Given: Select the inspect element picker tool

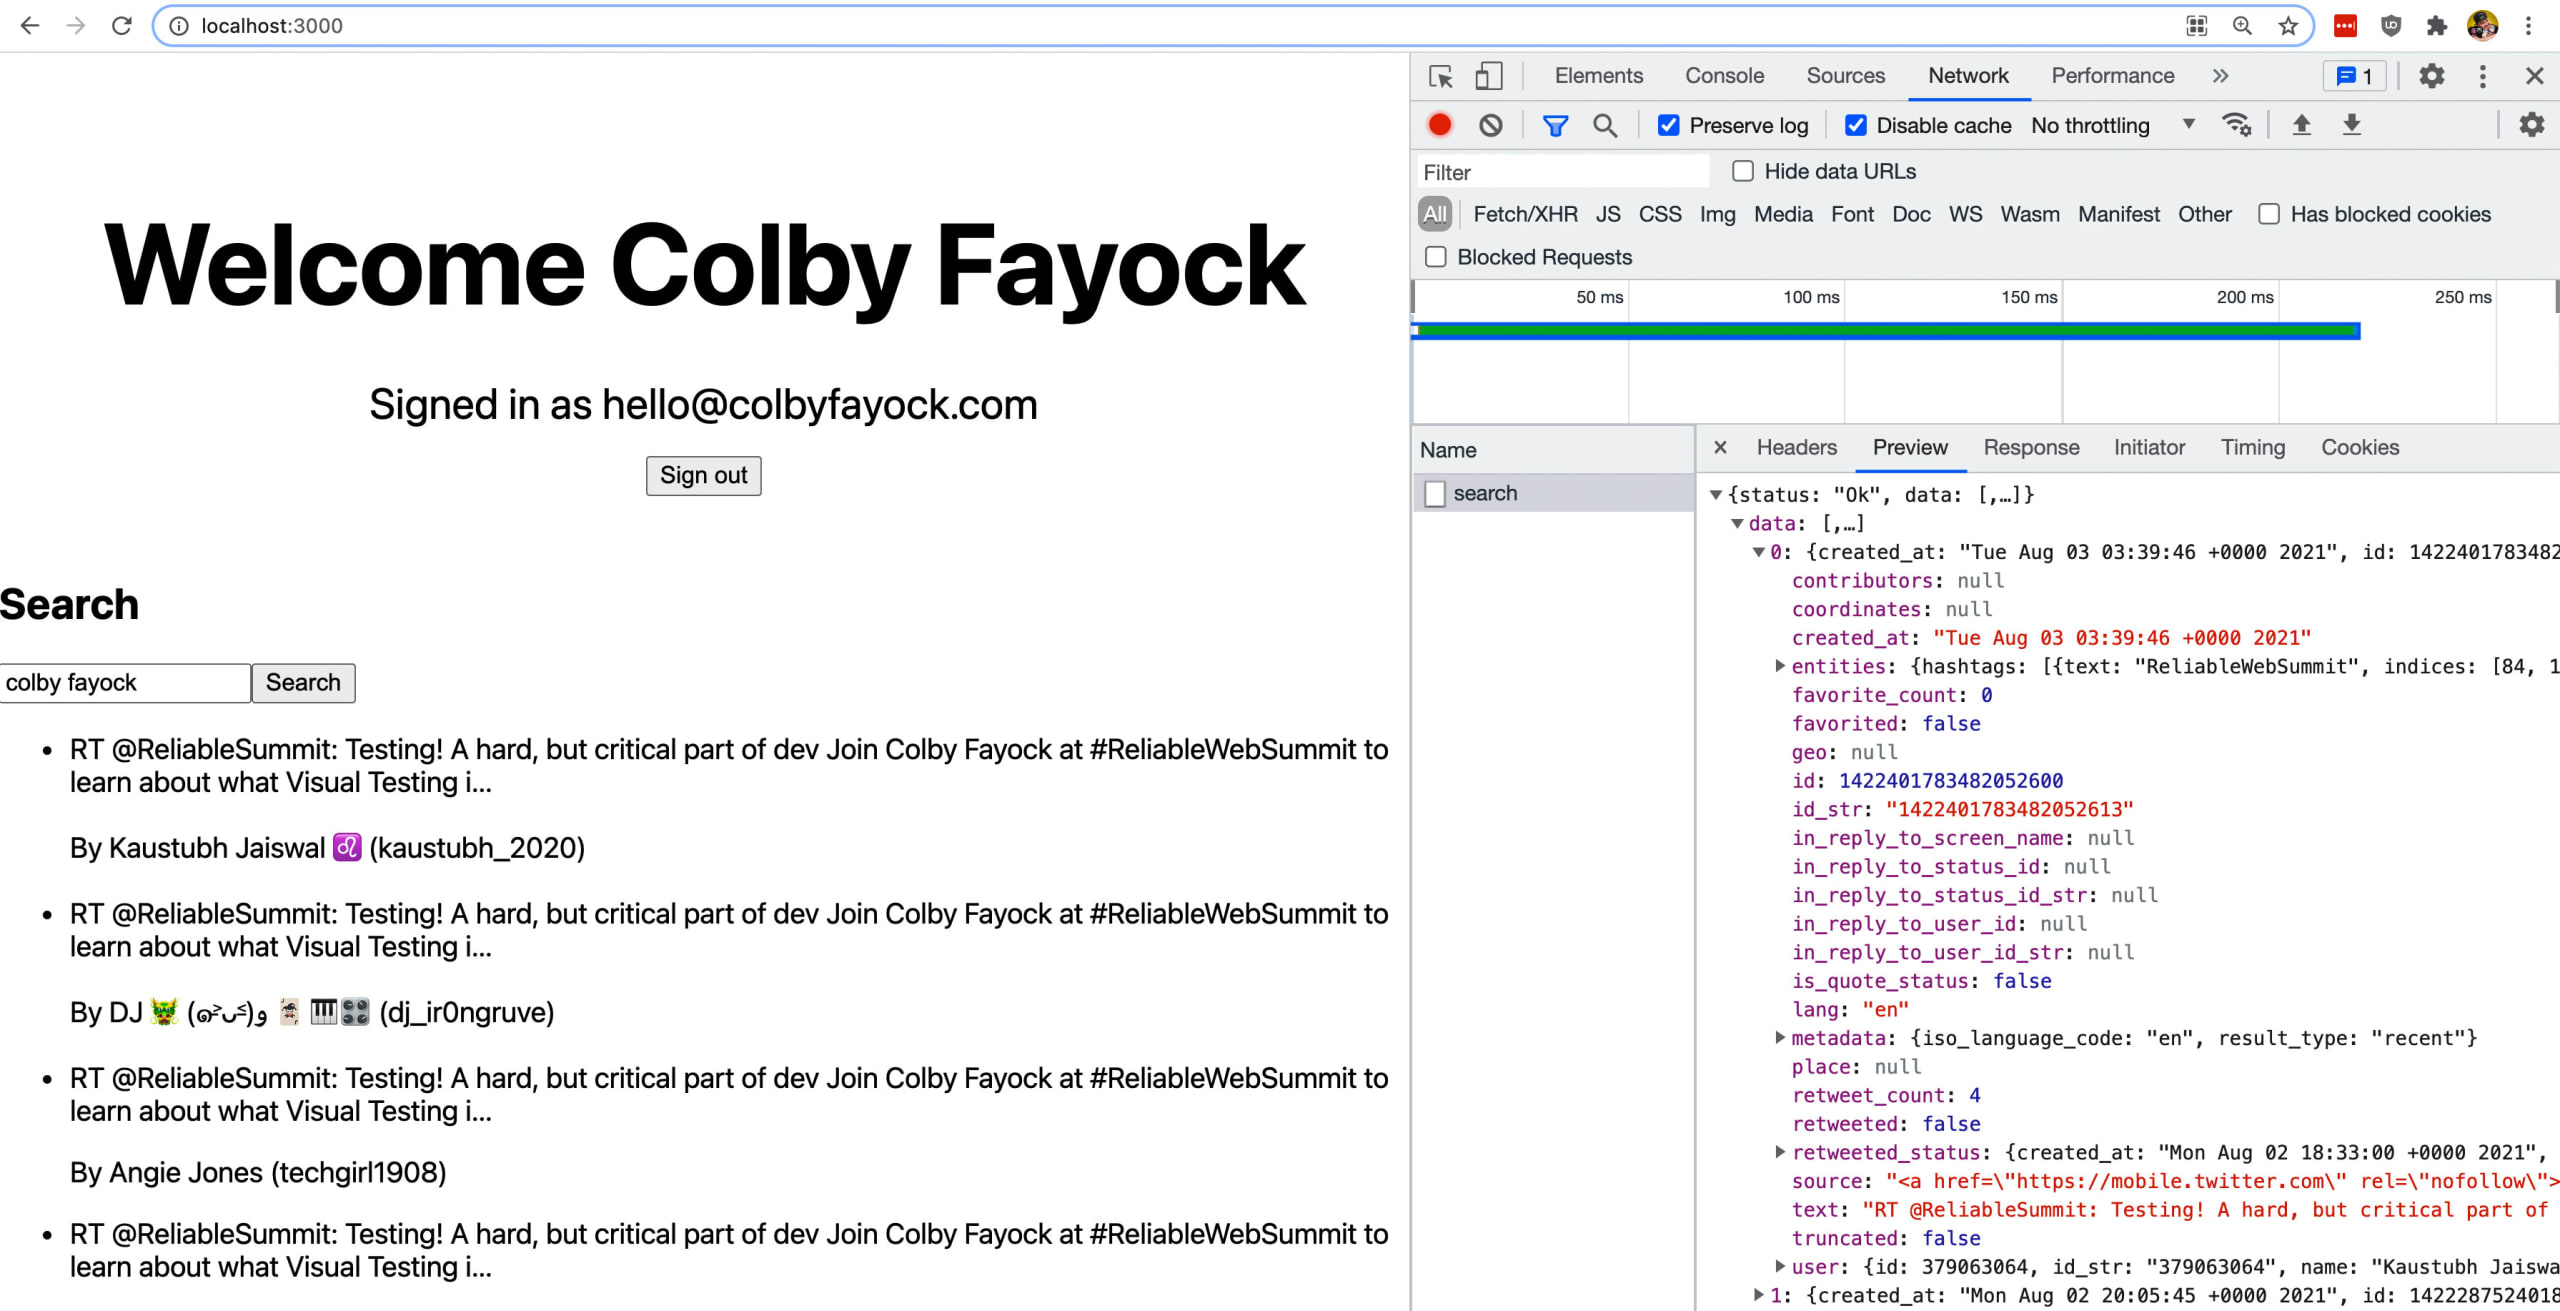Looking at the screenshot, I should pyautogui.click(x=1440, y=76).
